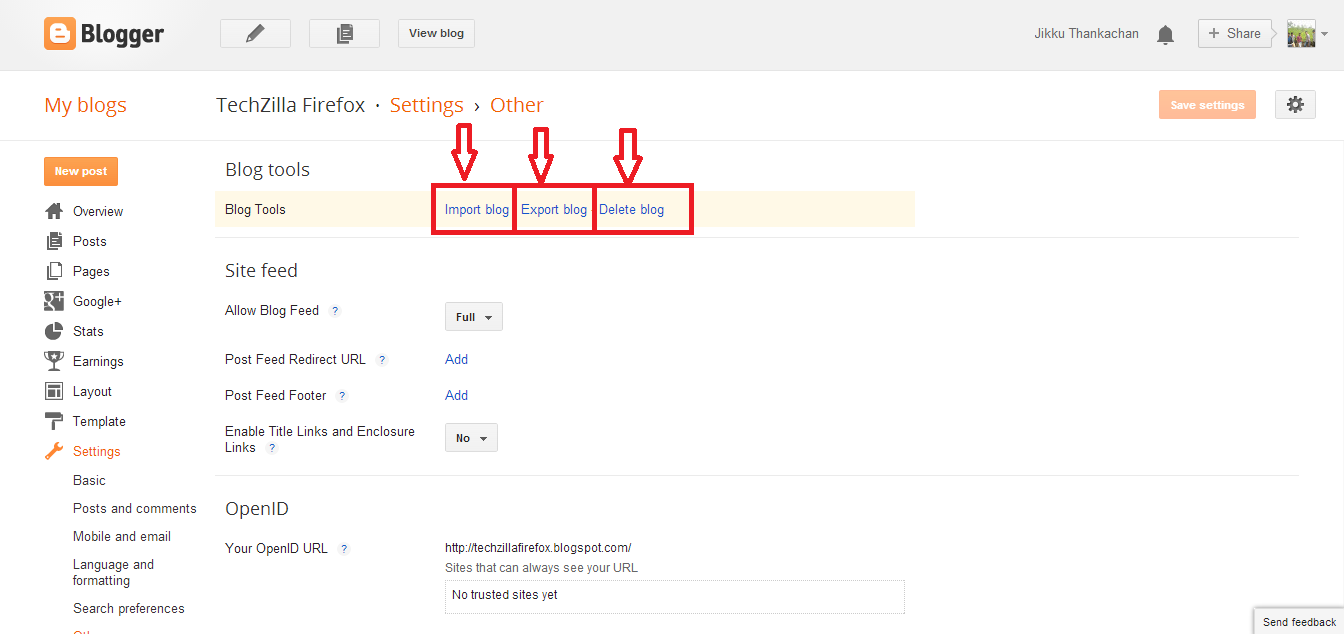Screen dimensions: 1344x634
Task: Open help for Post Feed Footer
Action: tap(342, 396)
